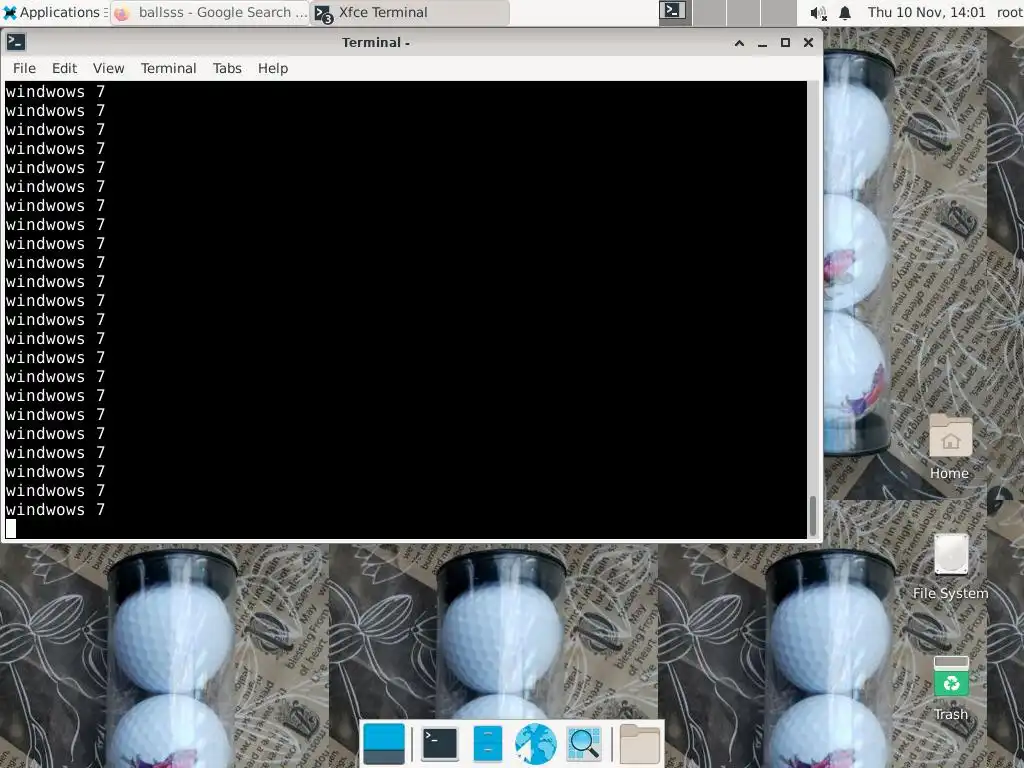
Task: Open the View menu in Terminal
Action: (108, 68)
